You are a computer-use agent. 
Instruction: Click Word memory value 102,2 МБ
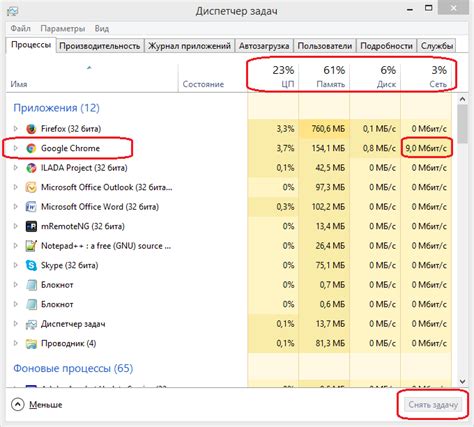[328, 207]
